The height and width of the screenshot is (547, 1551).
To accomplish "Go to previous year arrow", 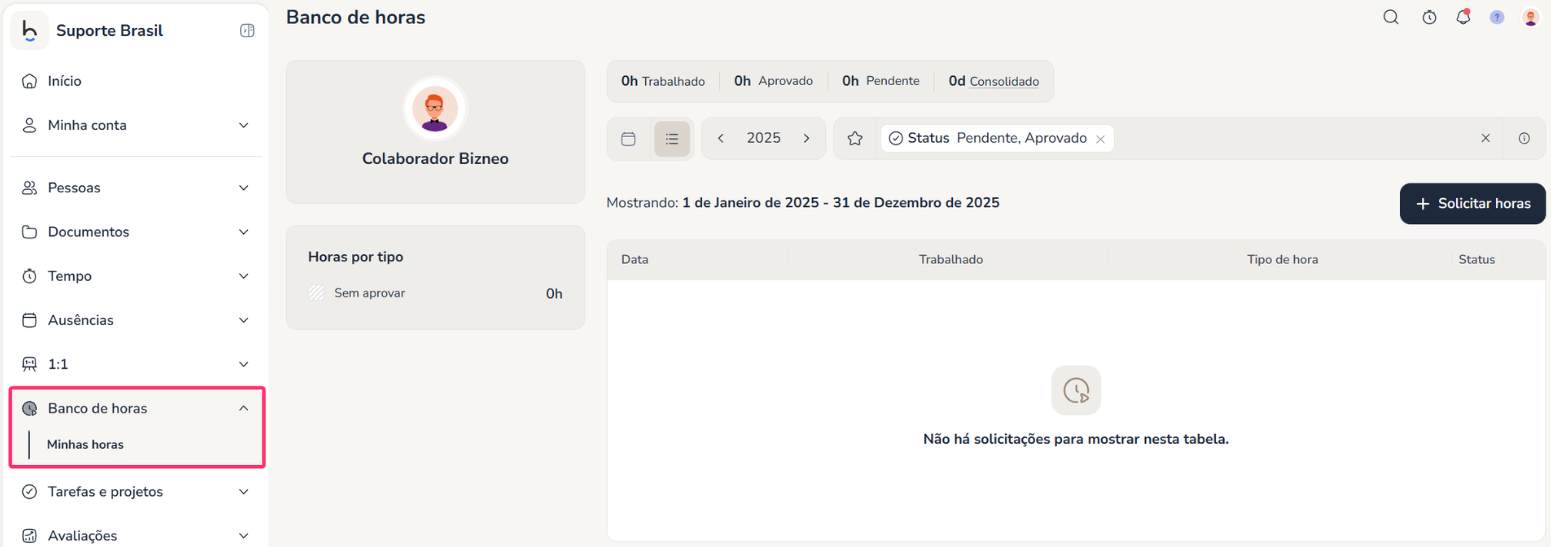I will (721, 139).
